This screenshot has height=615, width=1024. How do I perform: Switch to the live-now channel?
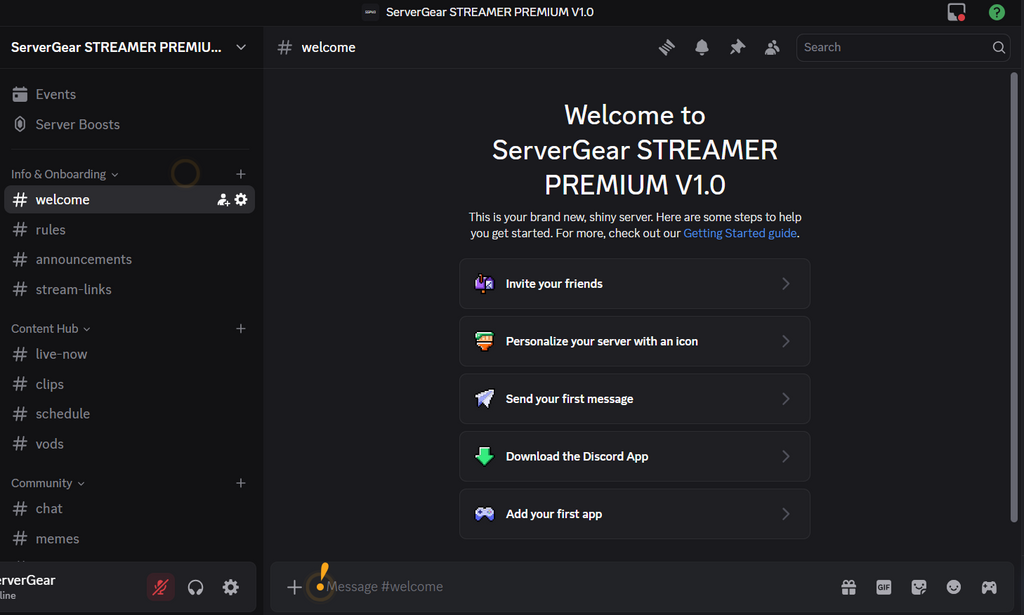[61, 354]
